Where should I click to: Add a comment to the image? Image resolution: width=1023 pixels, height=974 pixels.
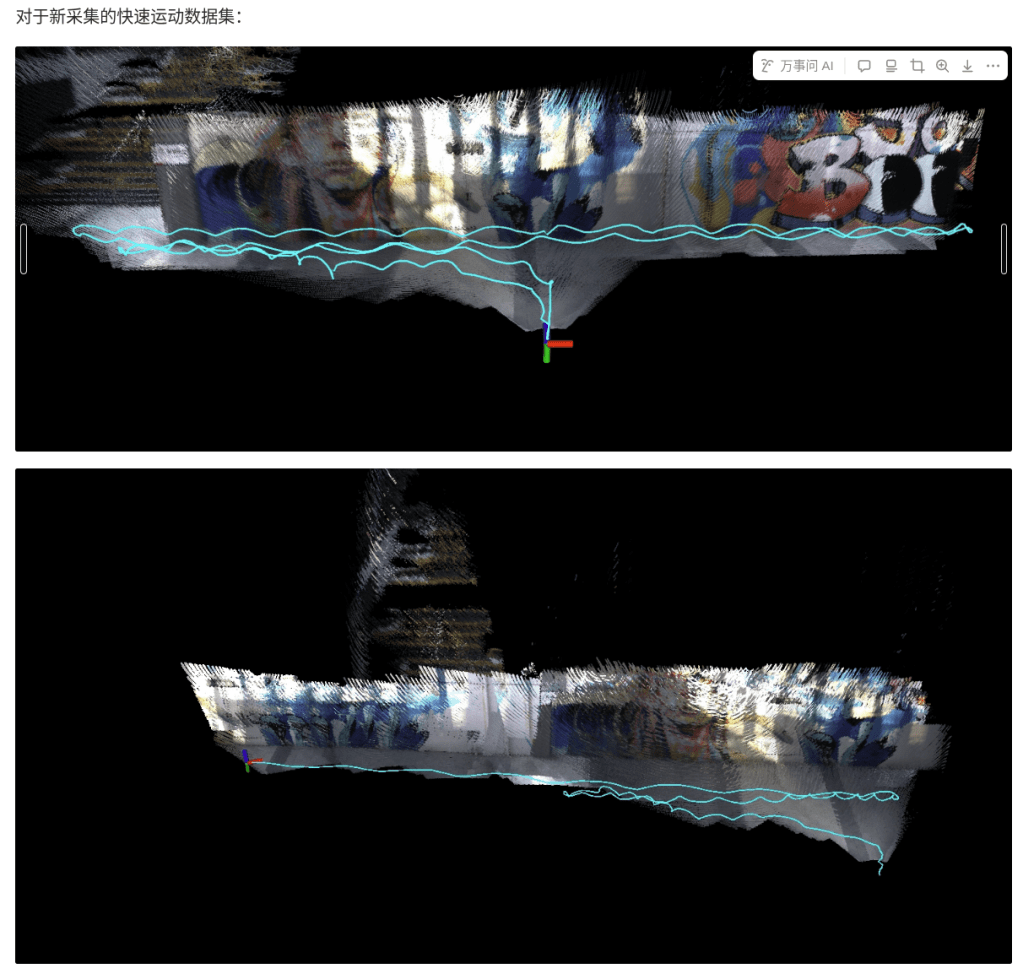[864, 66]
